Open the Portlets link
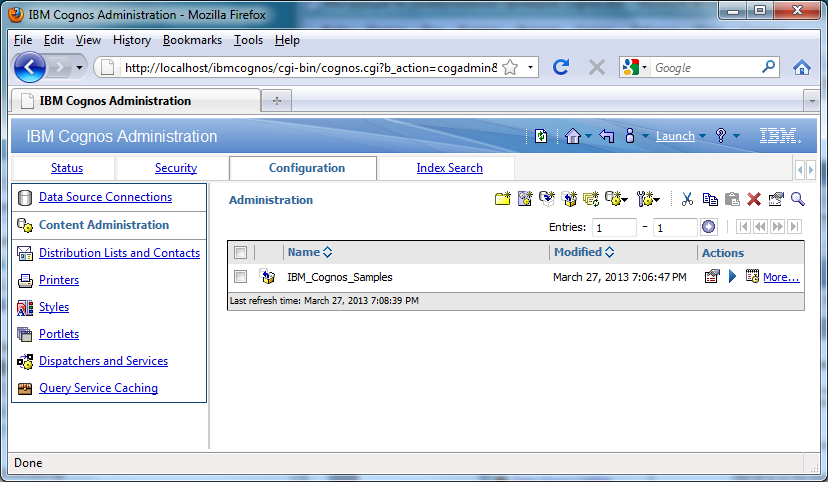This screenshot has height=482, width=828. 59,334
